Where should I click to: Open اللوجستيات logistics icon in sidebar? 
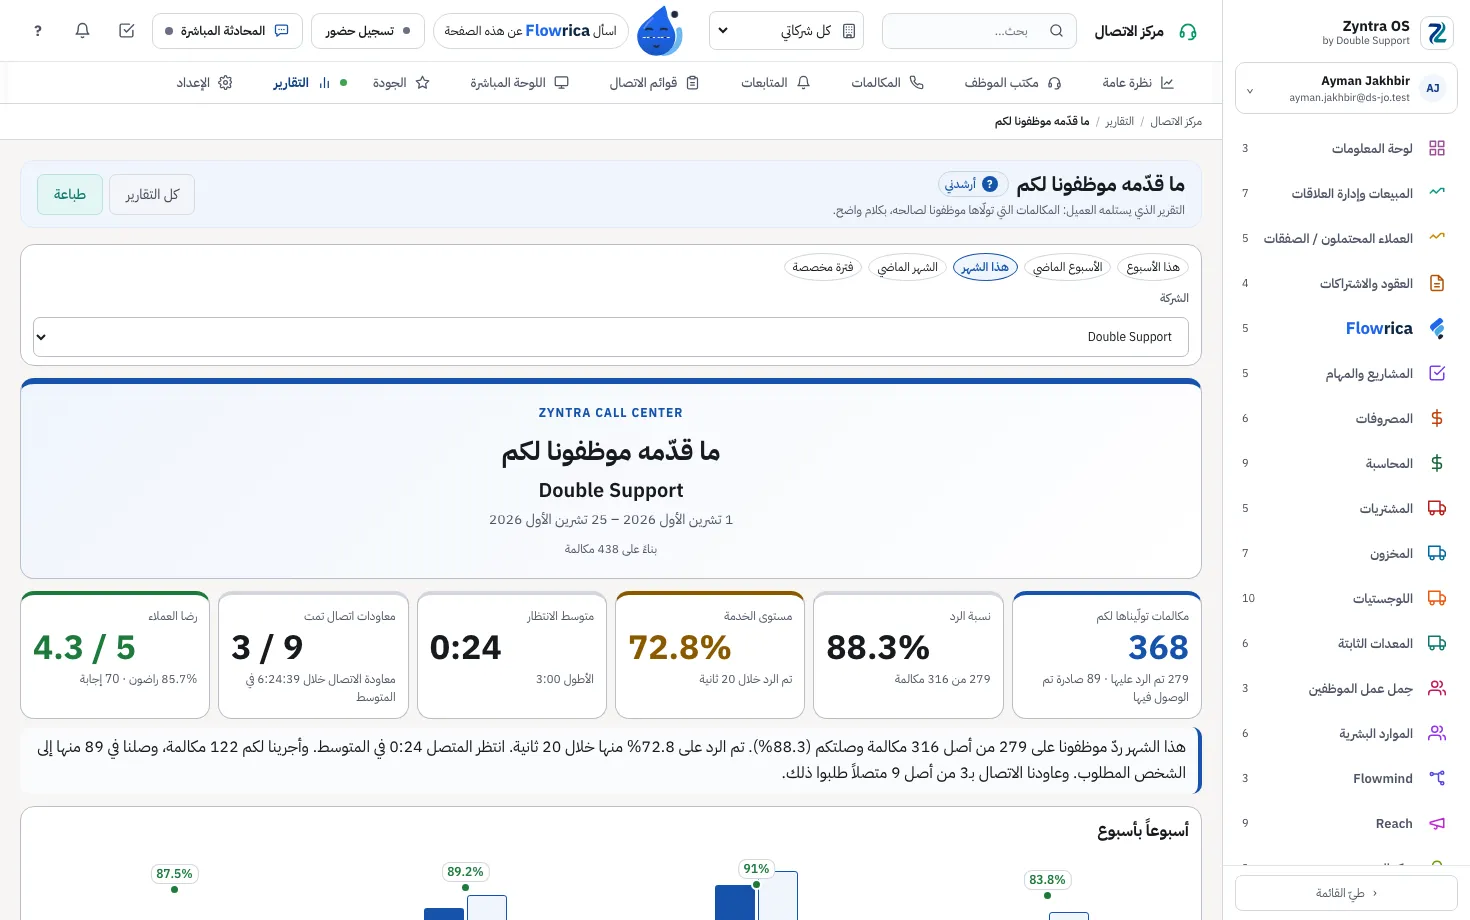click(x=1437, y=598)
